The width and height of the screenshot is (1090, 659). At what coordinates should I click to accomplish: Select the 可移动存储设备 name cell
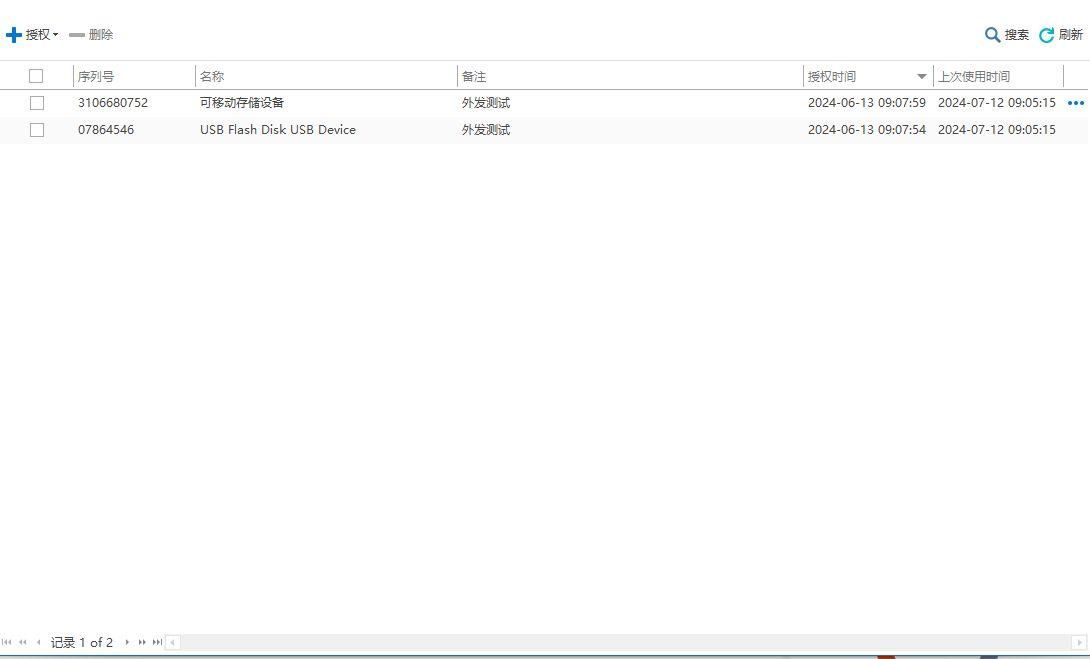tap(242, 103)
